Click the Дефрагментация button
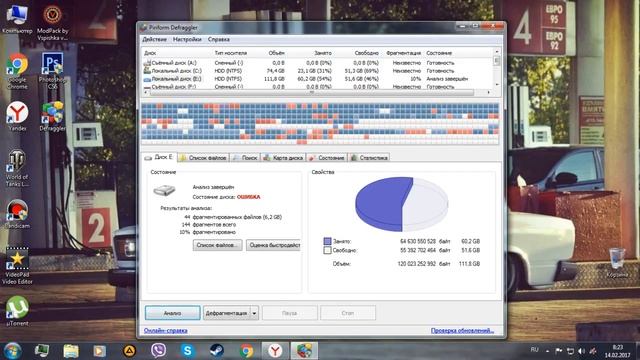Image resolution: width=640 pixels, height=360 pixels. 227,313
